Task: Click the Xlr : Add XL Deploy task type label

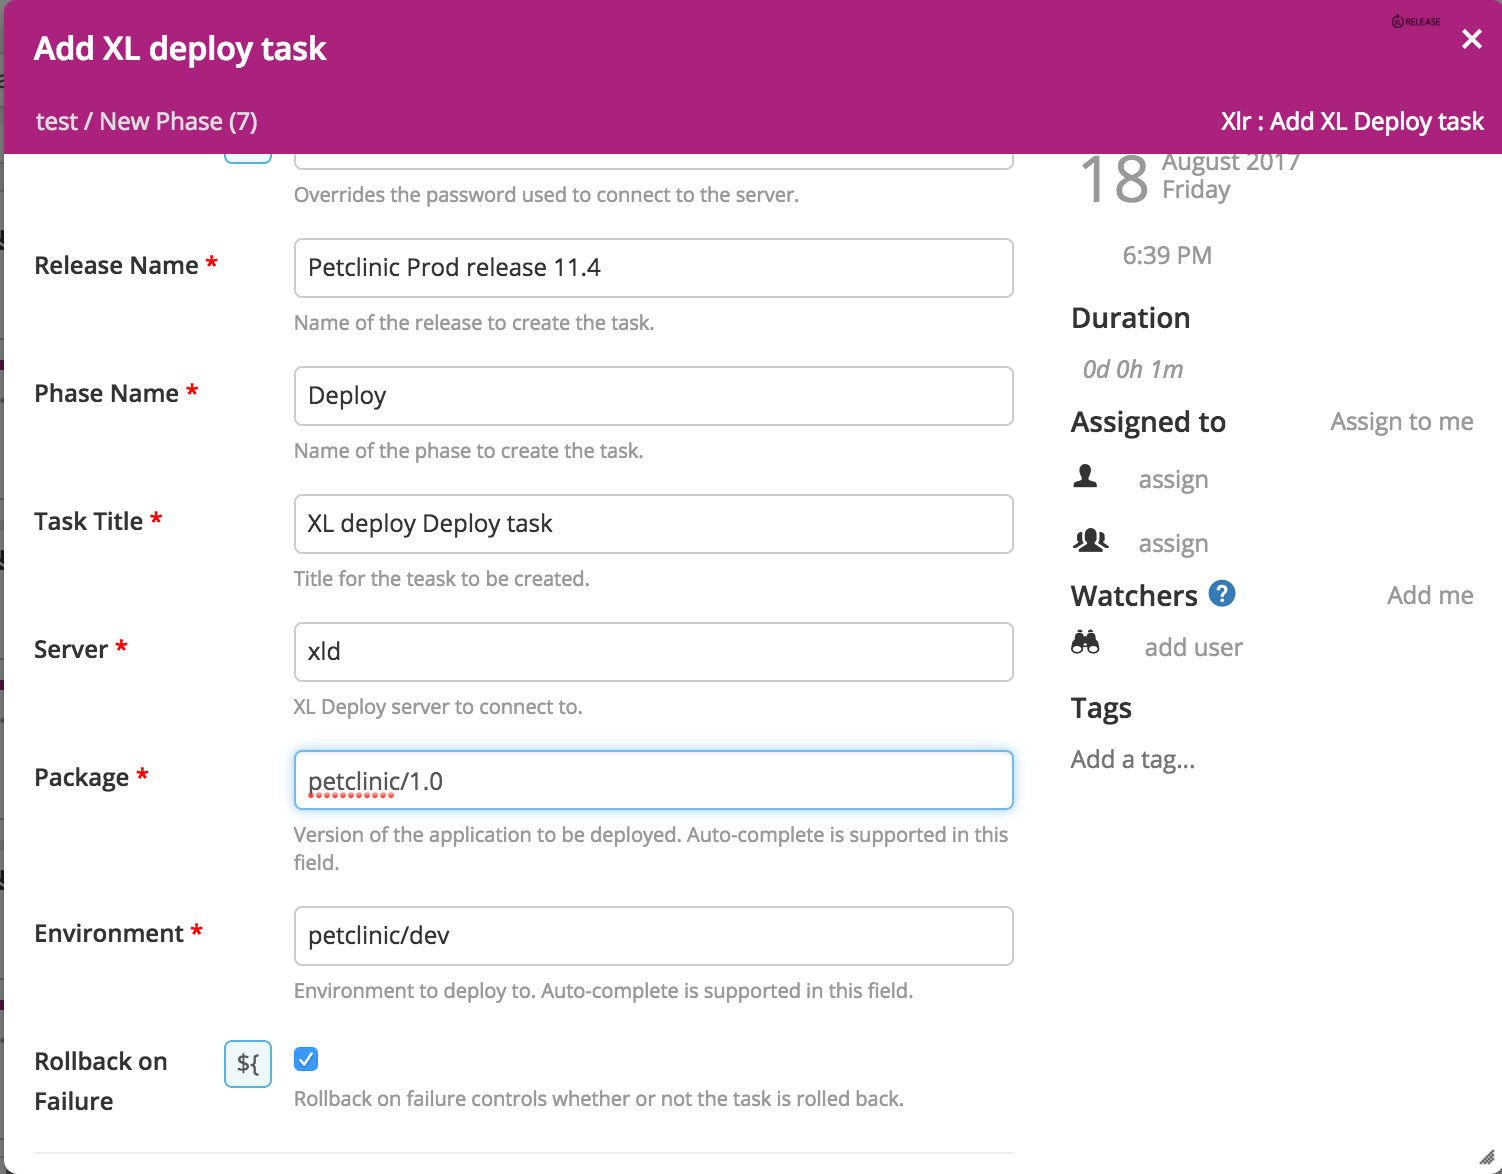Action: tap(1352, 122)
